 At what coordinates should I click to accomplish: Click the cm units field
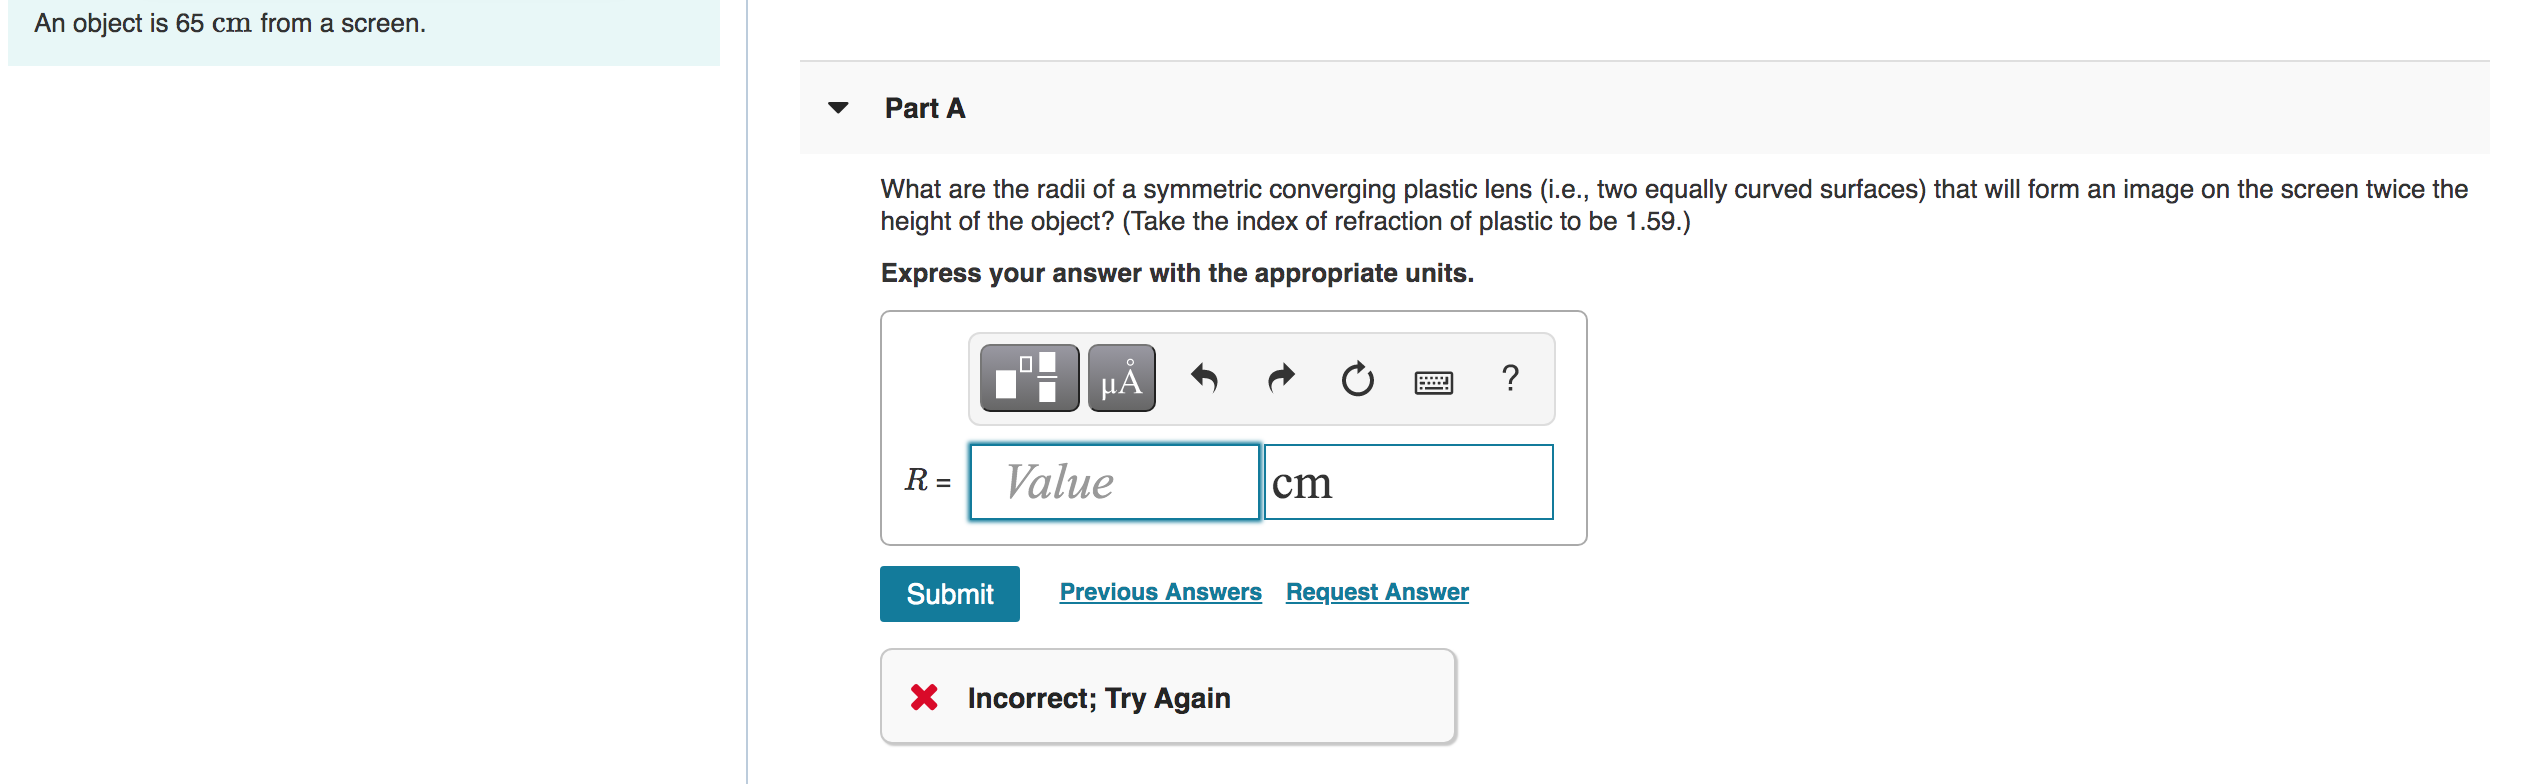pyautogui.click(x=1408, y=482)
